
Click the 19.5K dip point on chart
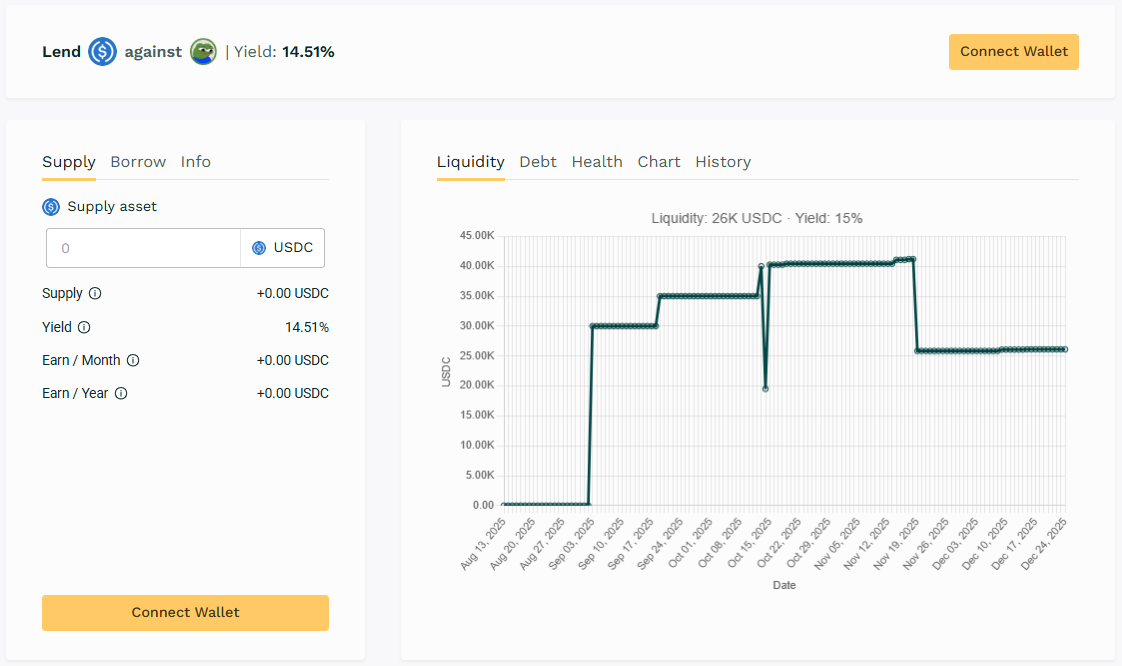coord(765,388)
